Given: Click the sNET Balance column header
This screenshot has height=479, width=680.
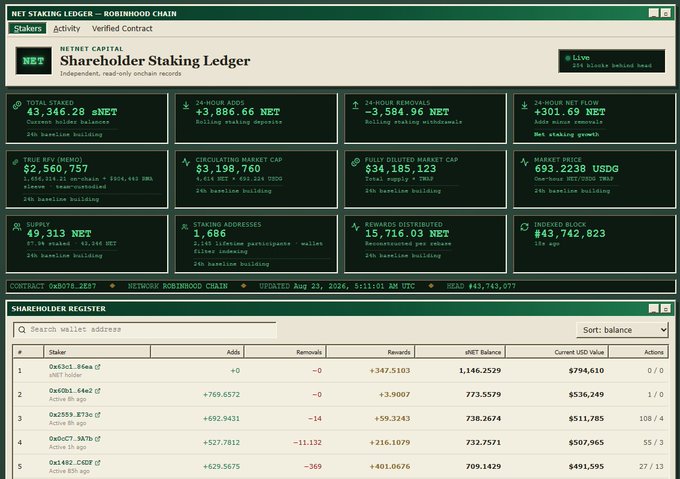Looking at the screenshot, I should tap(460, 352).
